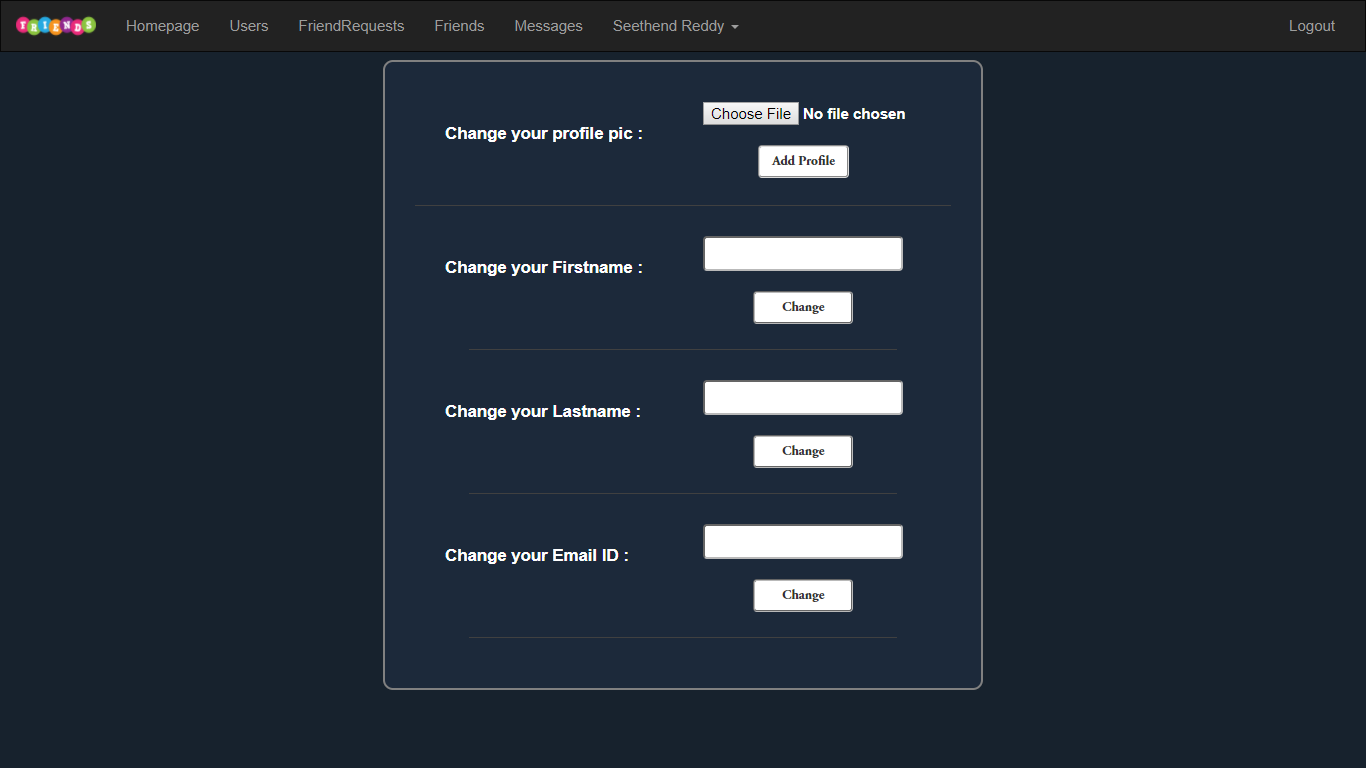The width and height of the screenshot is (1366, 768).
Task: Go to the Users page
Action: tap(249, 26)
